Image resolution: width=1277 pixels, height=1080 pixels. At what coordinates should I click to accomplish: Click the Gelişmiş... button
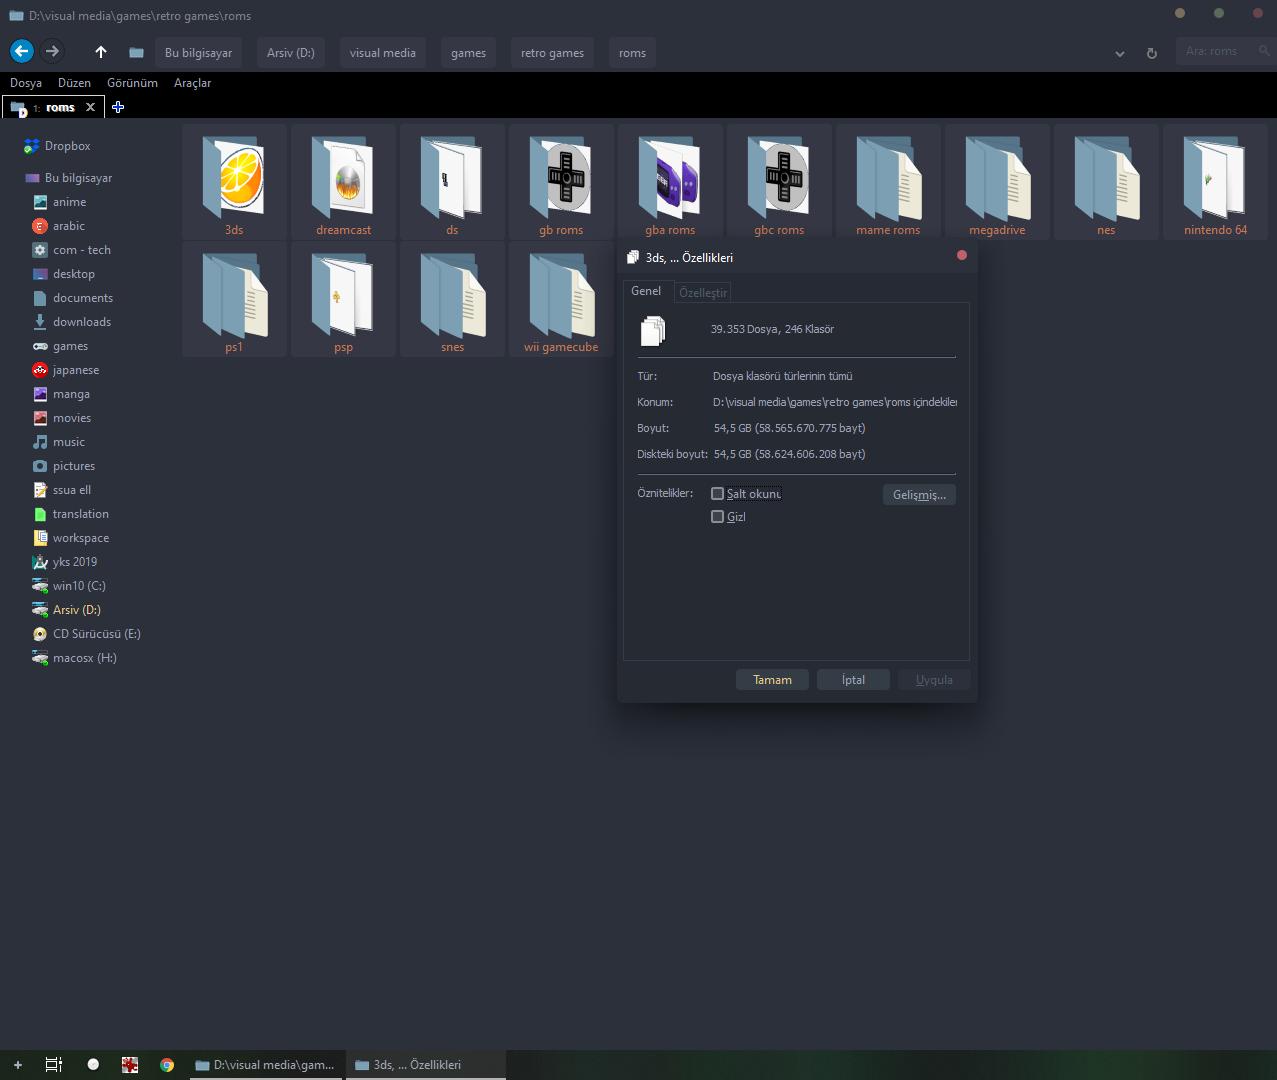click(919, 495)
